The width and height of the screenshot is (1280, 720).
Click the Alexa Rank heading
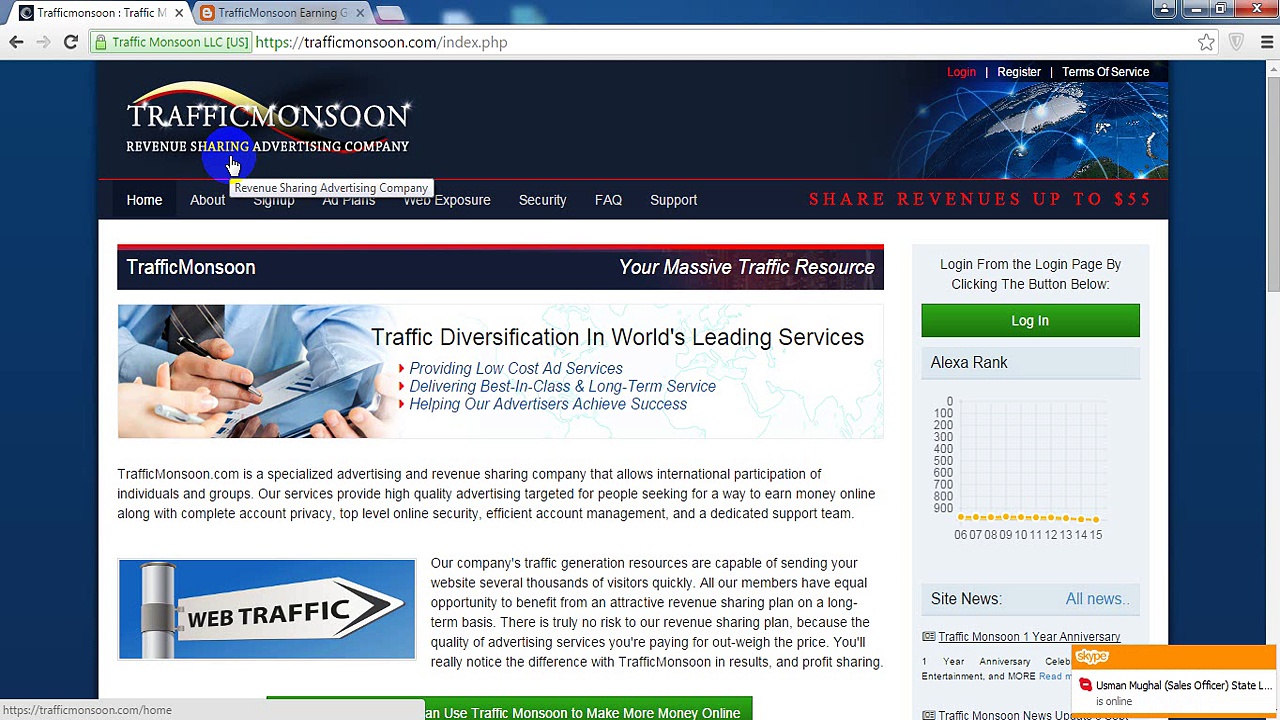click(x=968, y=363)
